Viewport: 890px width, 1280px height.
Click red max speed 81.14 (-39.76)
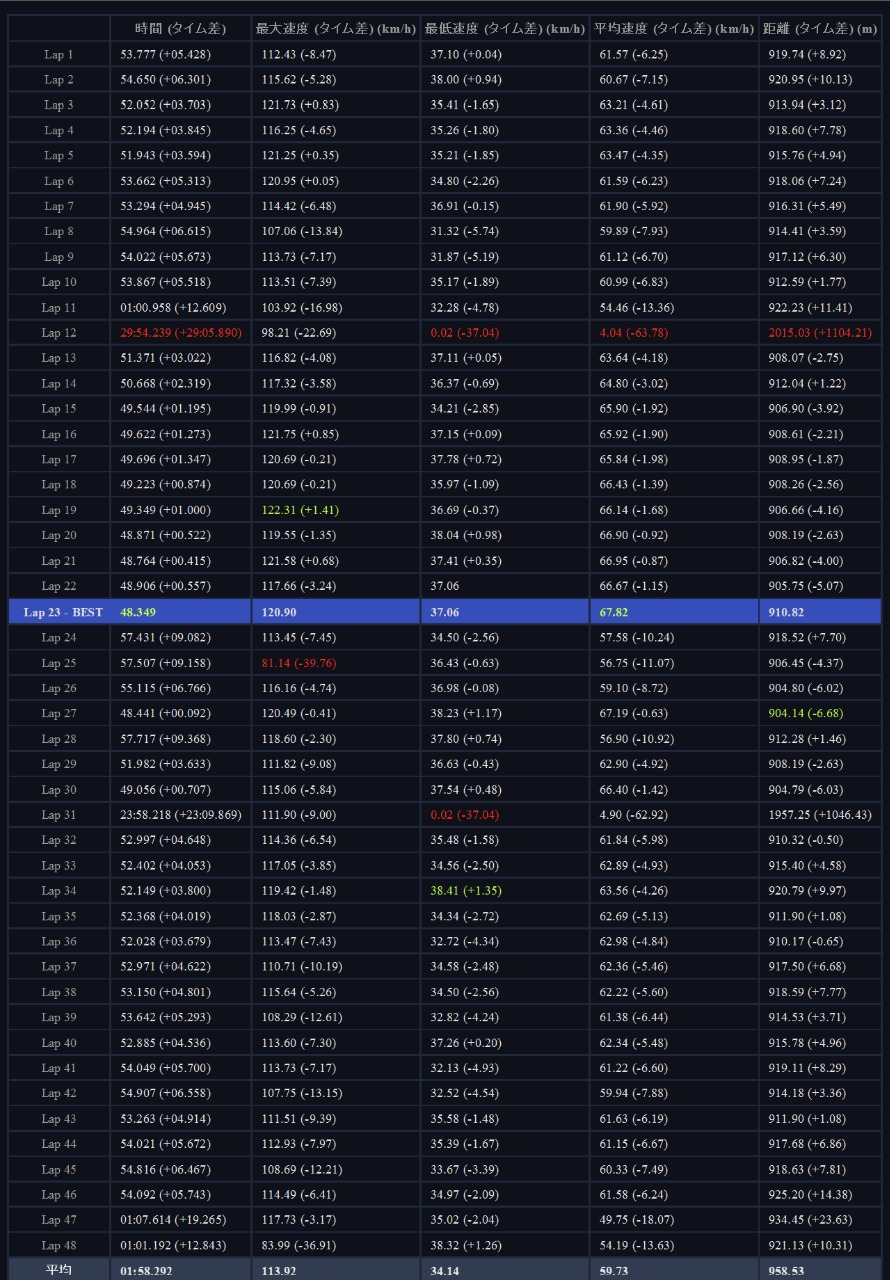299,663
